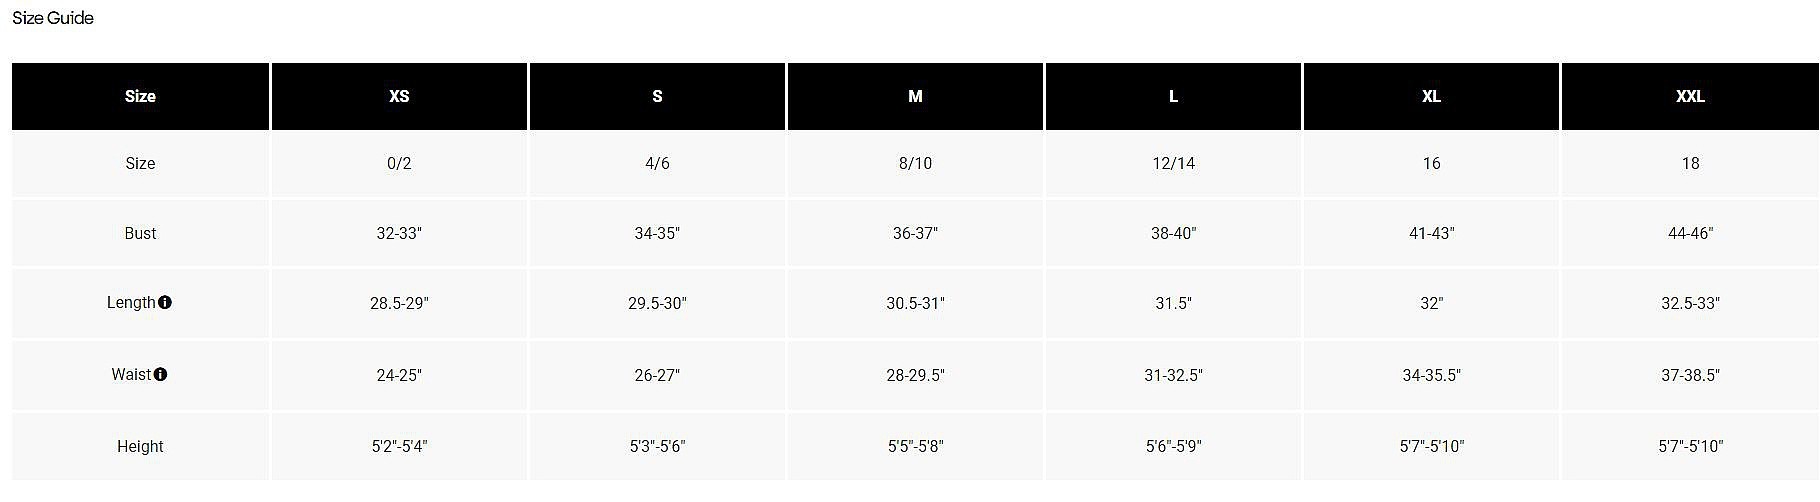The height and width of the screenshot is (502, 1820).
Task: Click the 44-46" bust cell
Action: tap(1690, 233)
